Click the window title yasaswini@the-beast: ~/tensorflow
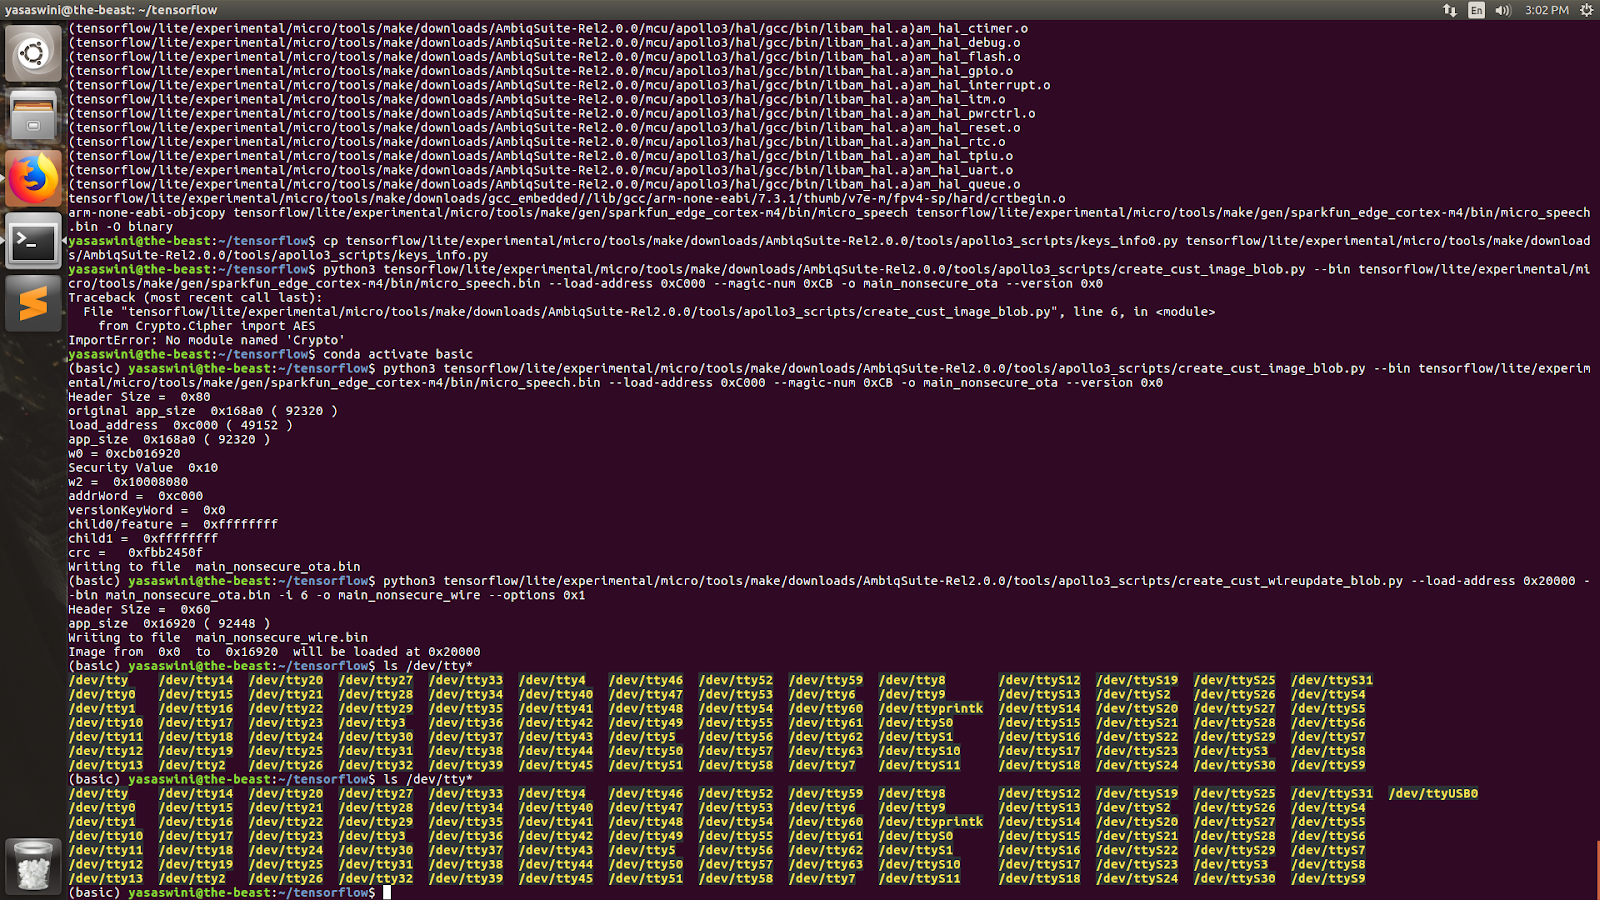Image resolution: width=1600 pixels, height=900 pixels. (111, 10)
